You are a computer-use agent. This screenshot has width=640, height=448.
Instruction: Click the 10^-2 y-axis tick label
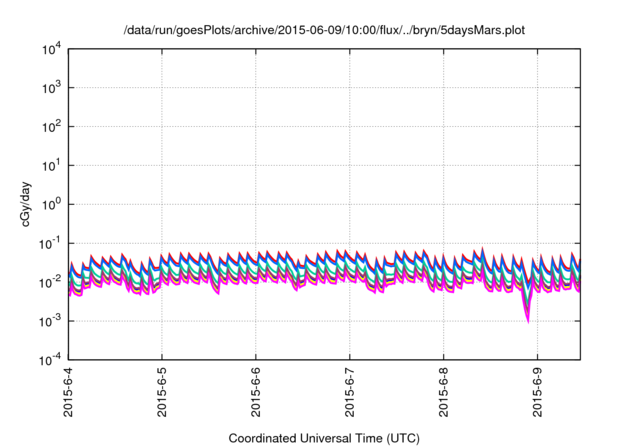coord(50,282)
